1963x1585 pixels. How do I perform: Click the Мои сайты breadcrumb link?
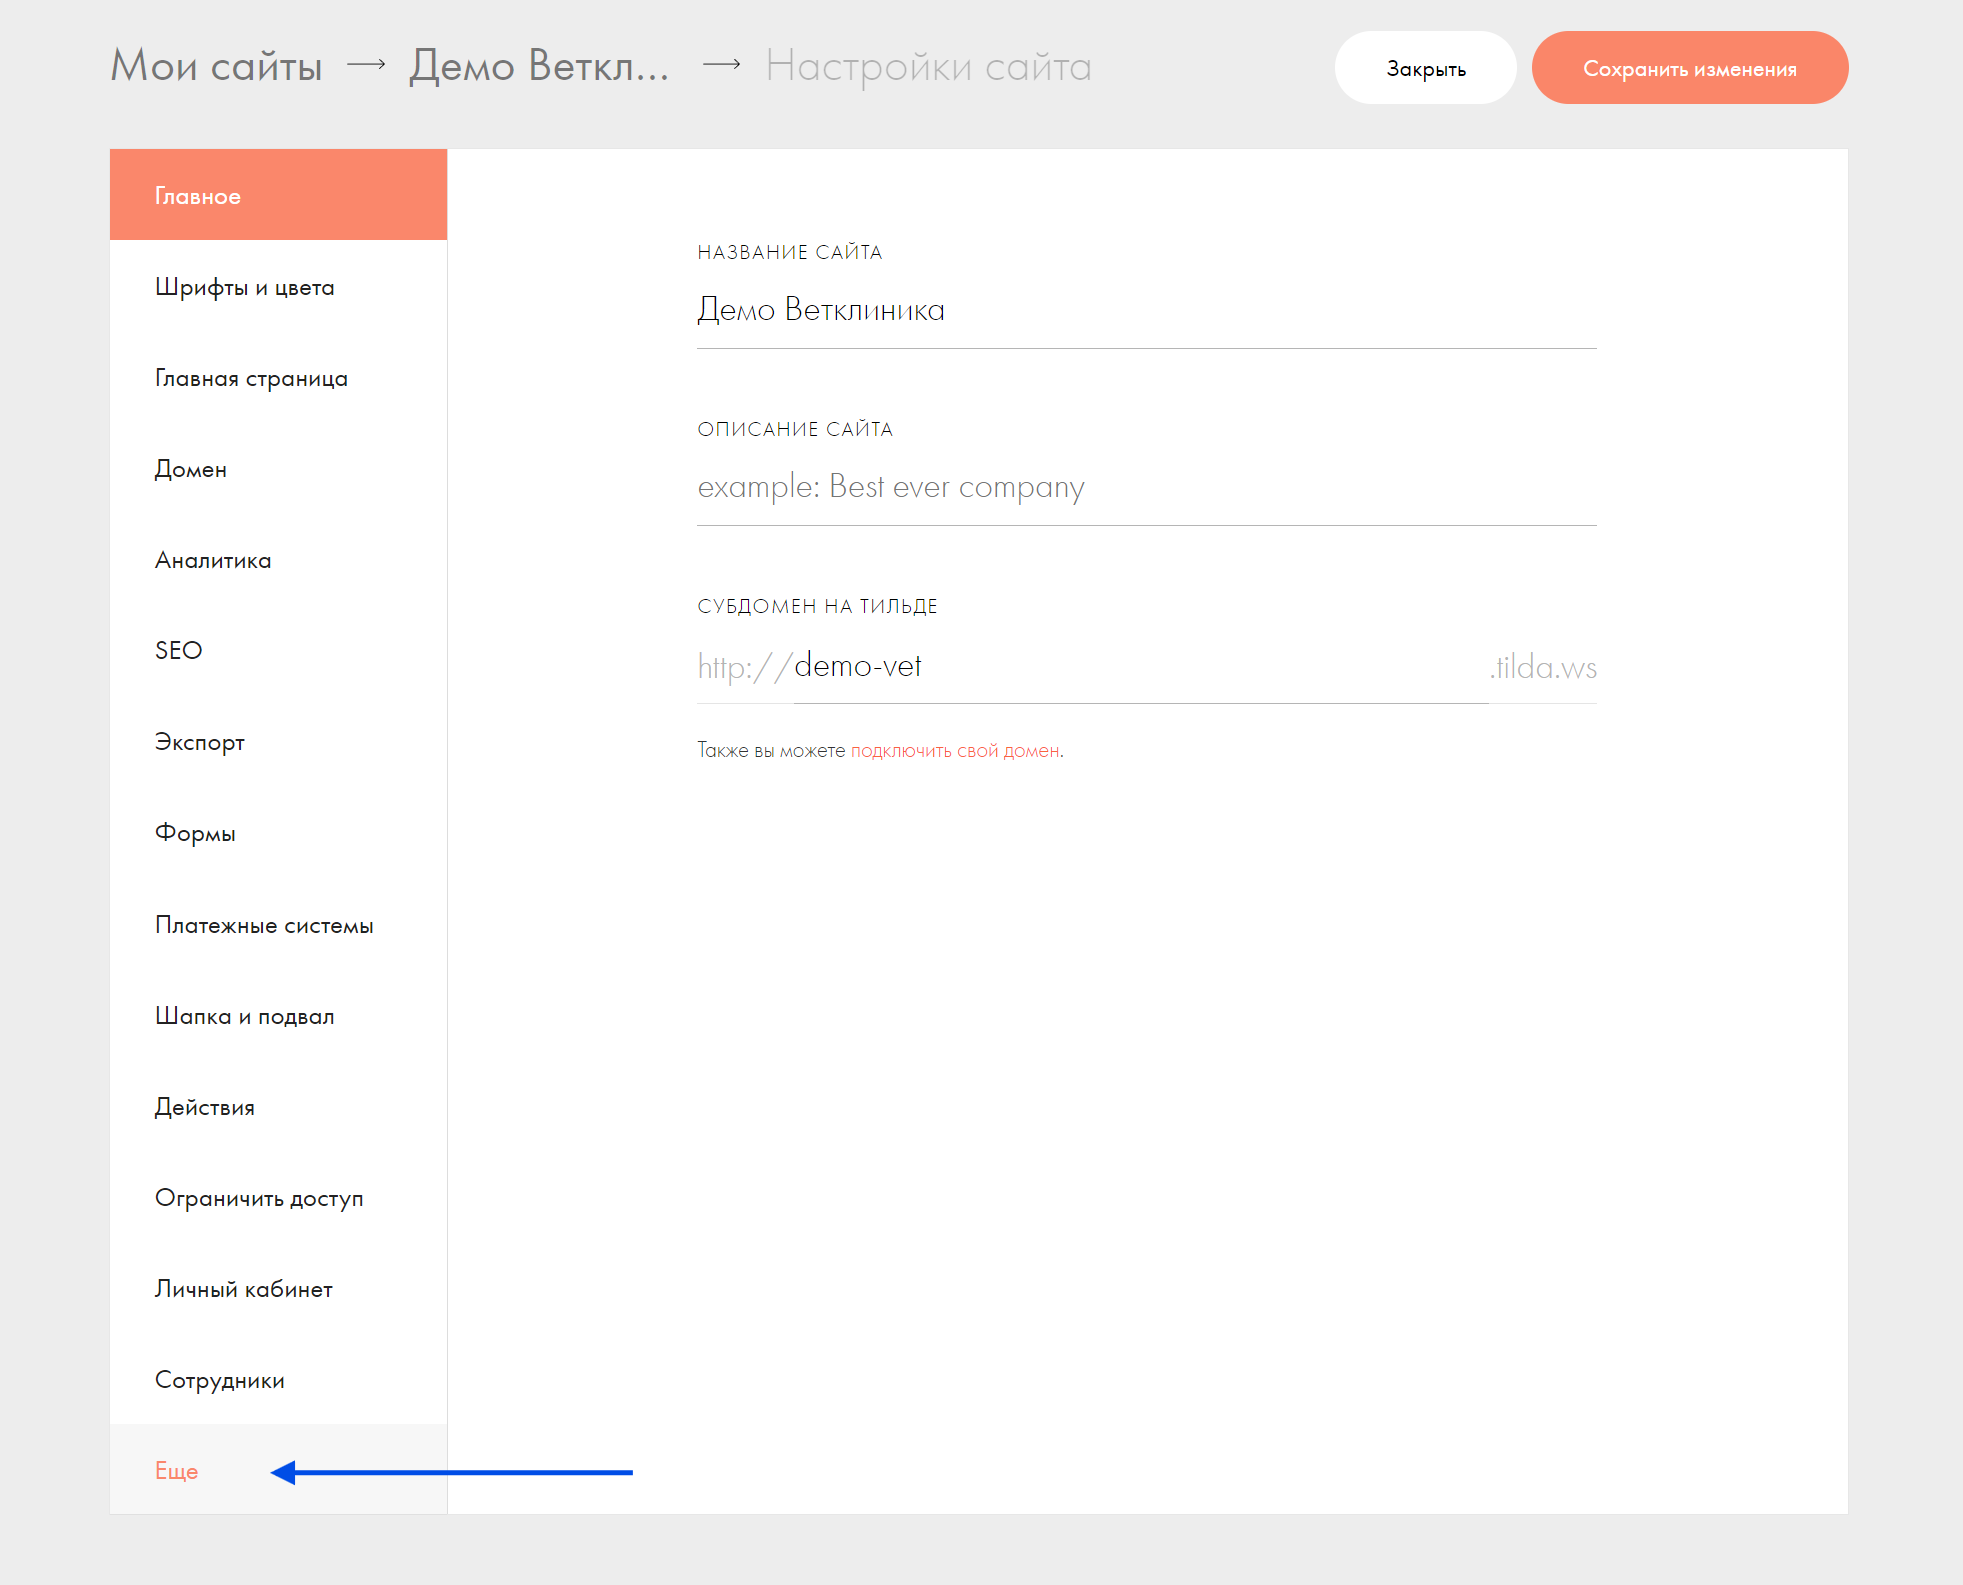(x=216, y=66)
